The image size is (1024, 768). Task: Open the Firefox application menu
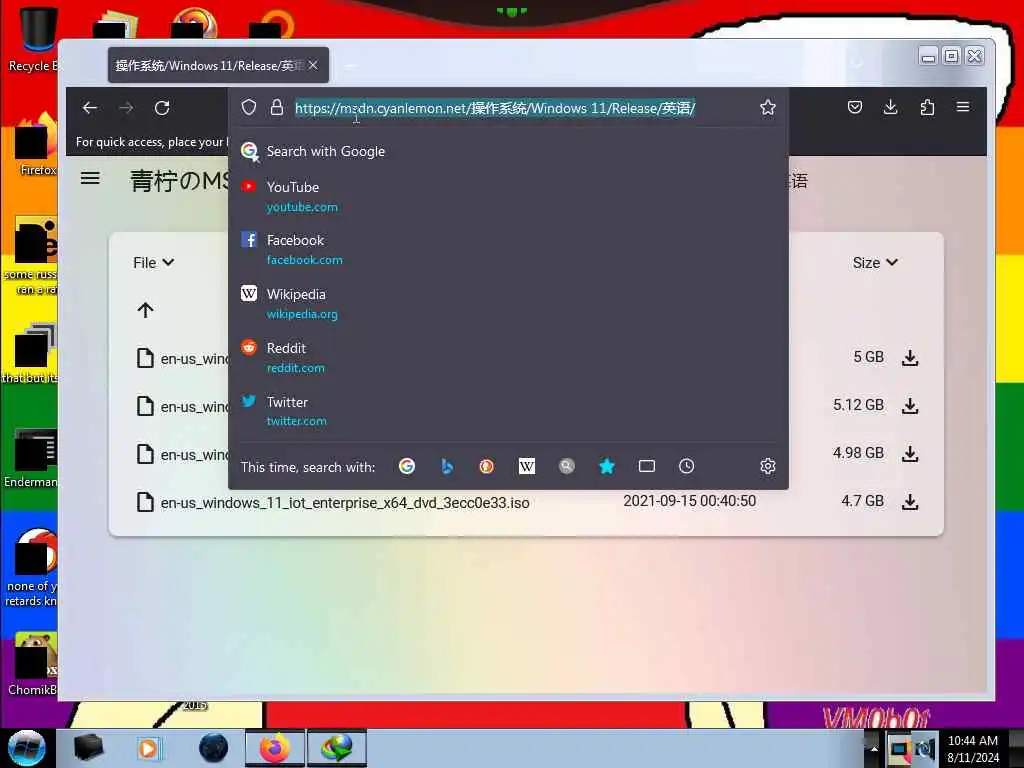[963, 106]
